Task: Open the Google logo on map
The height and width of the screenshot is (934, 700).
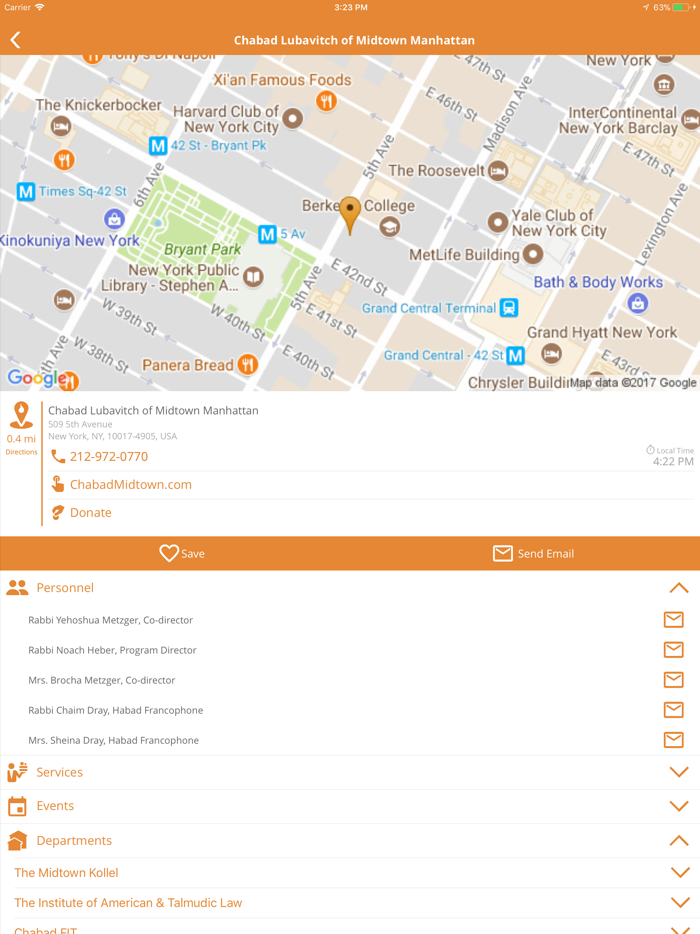Action: click(x=36, y=378)
